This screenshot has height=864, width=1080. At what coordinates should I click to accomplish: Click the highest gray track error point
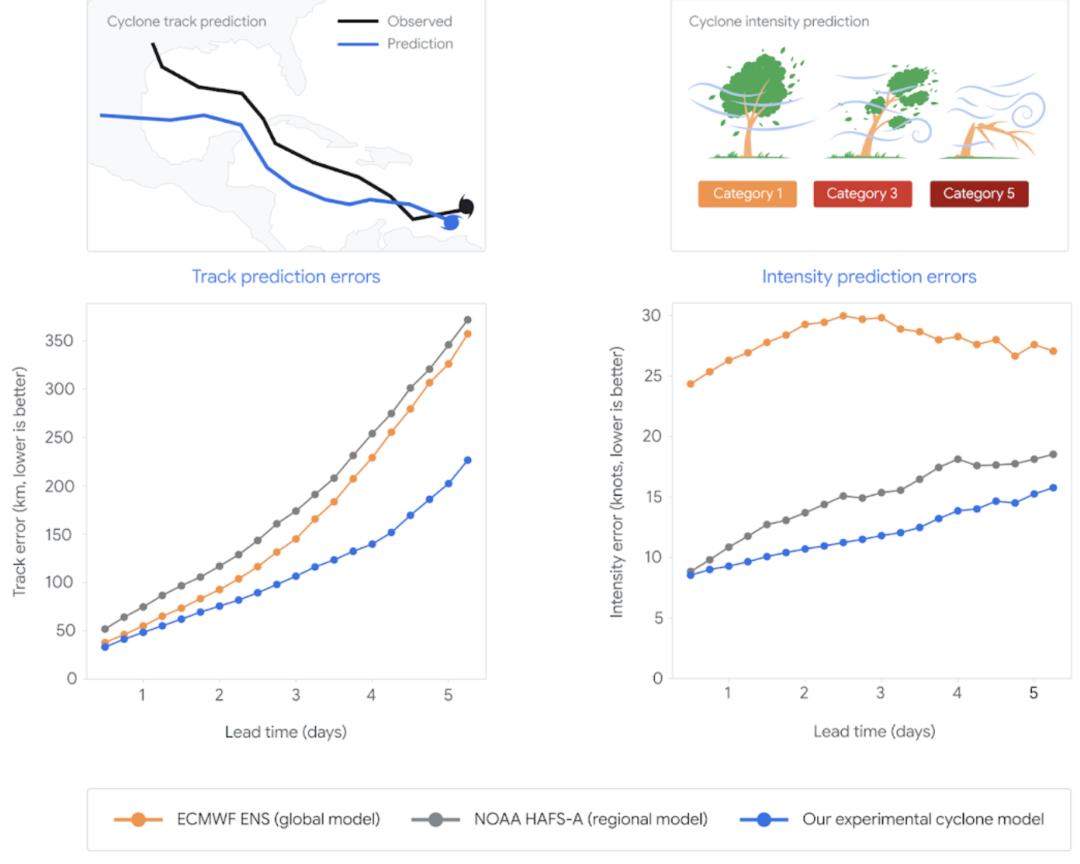[468, 320]
